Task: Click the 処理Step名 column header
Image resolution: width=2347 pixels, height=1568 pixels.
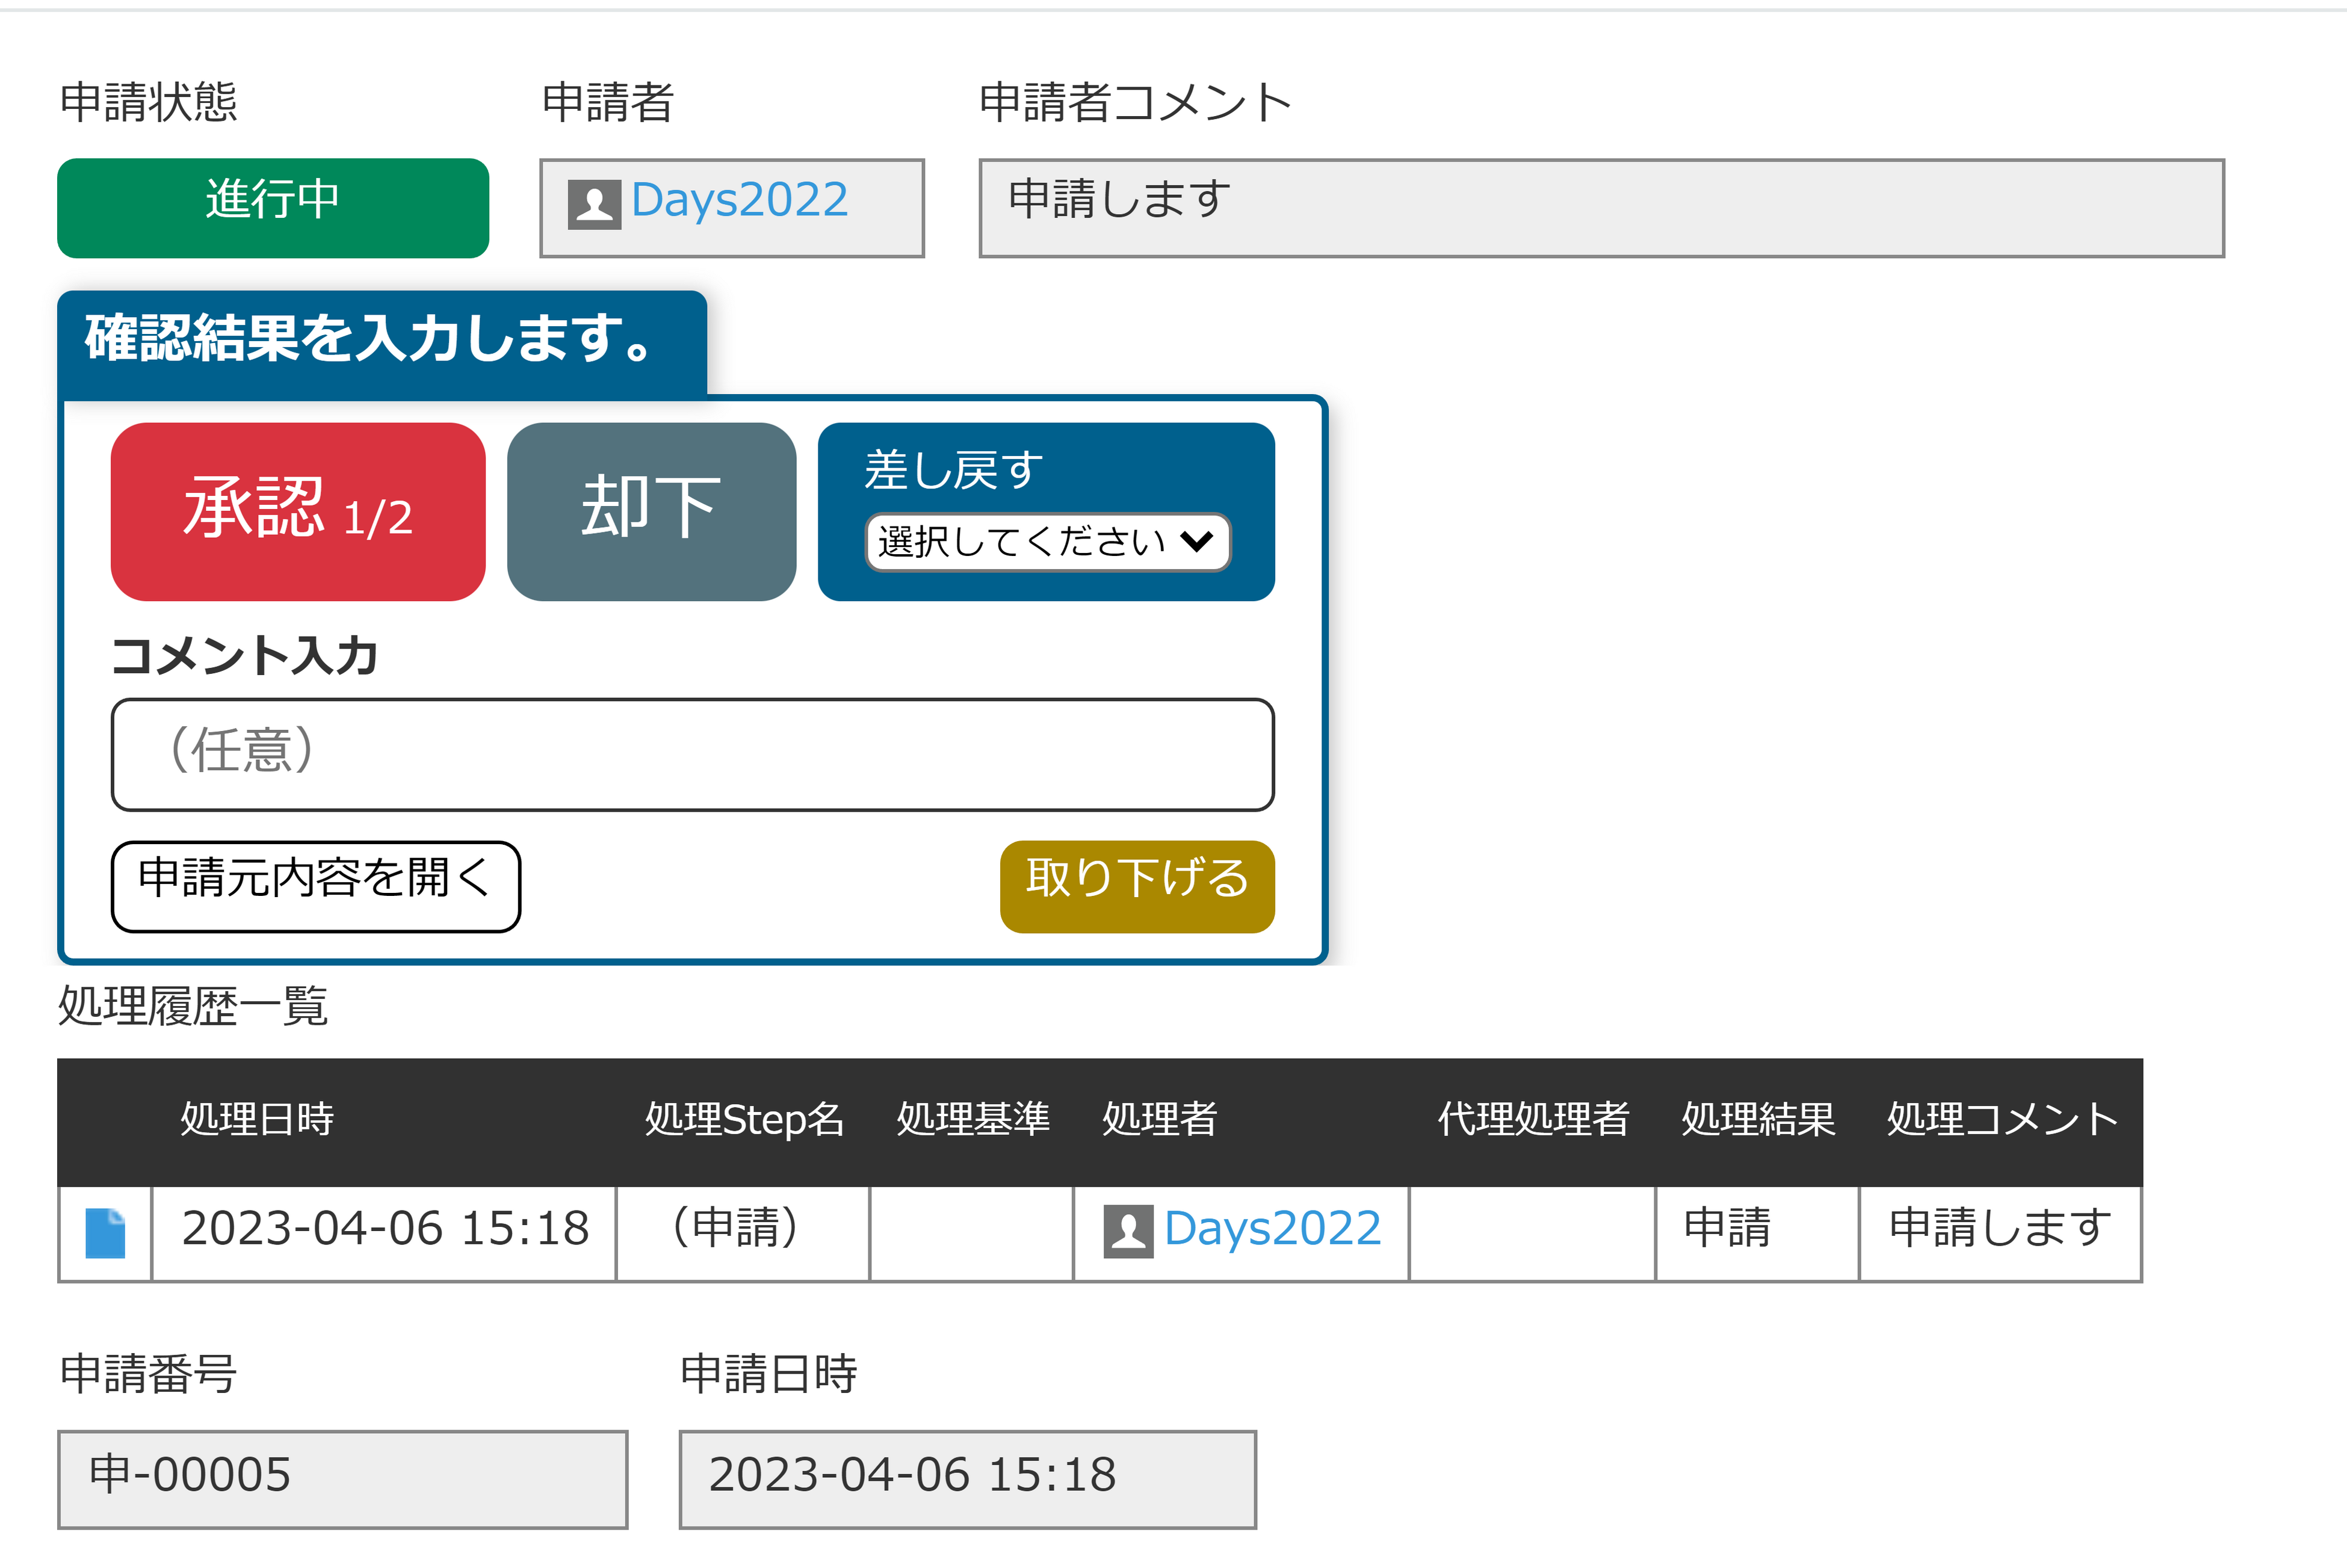Action: pos(744,1119)
